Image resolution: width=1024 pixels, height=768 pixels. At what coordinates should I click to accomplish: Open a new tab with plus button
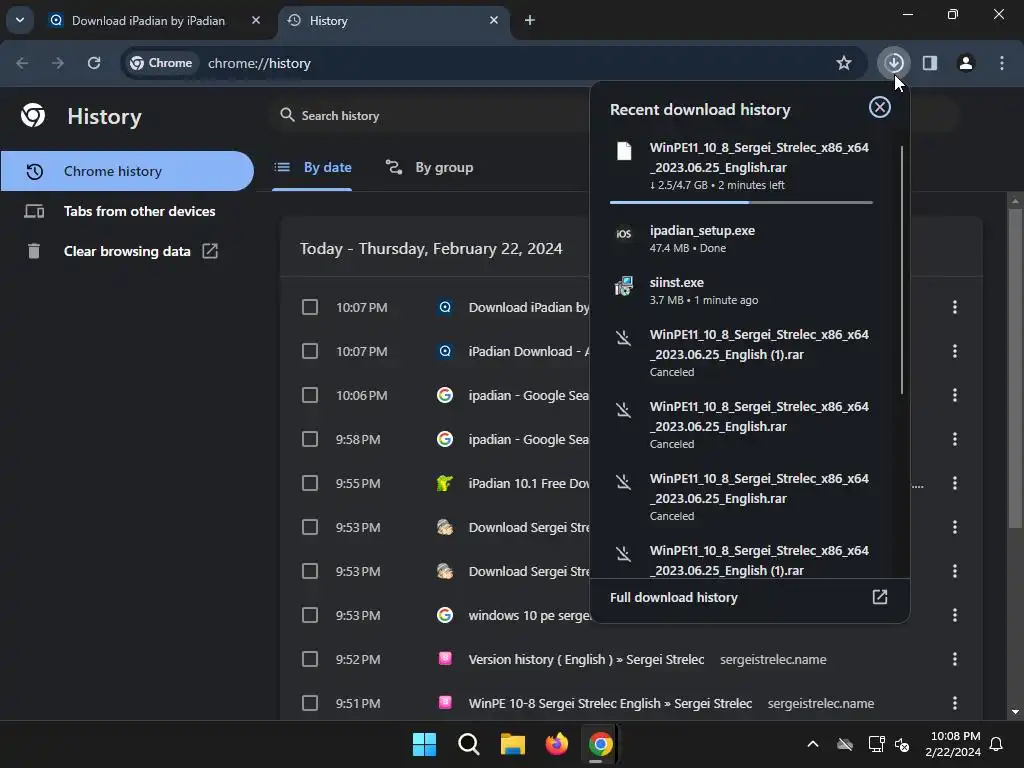[x=530, y=20]
